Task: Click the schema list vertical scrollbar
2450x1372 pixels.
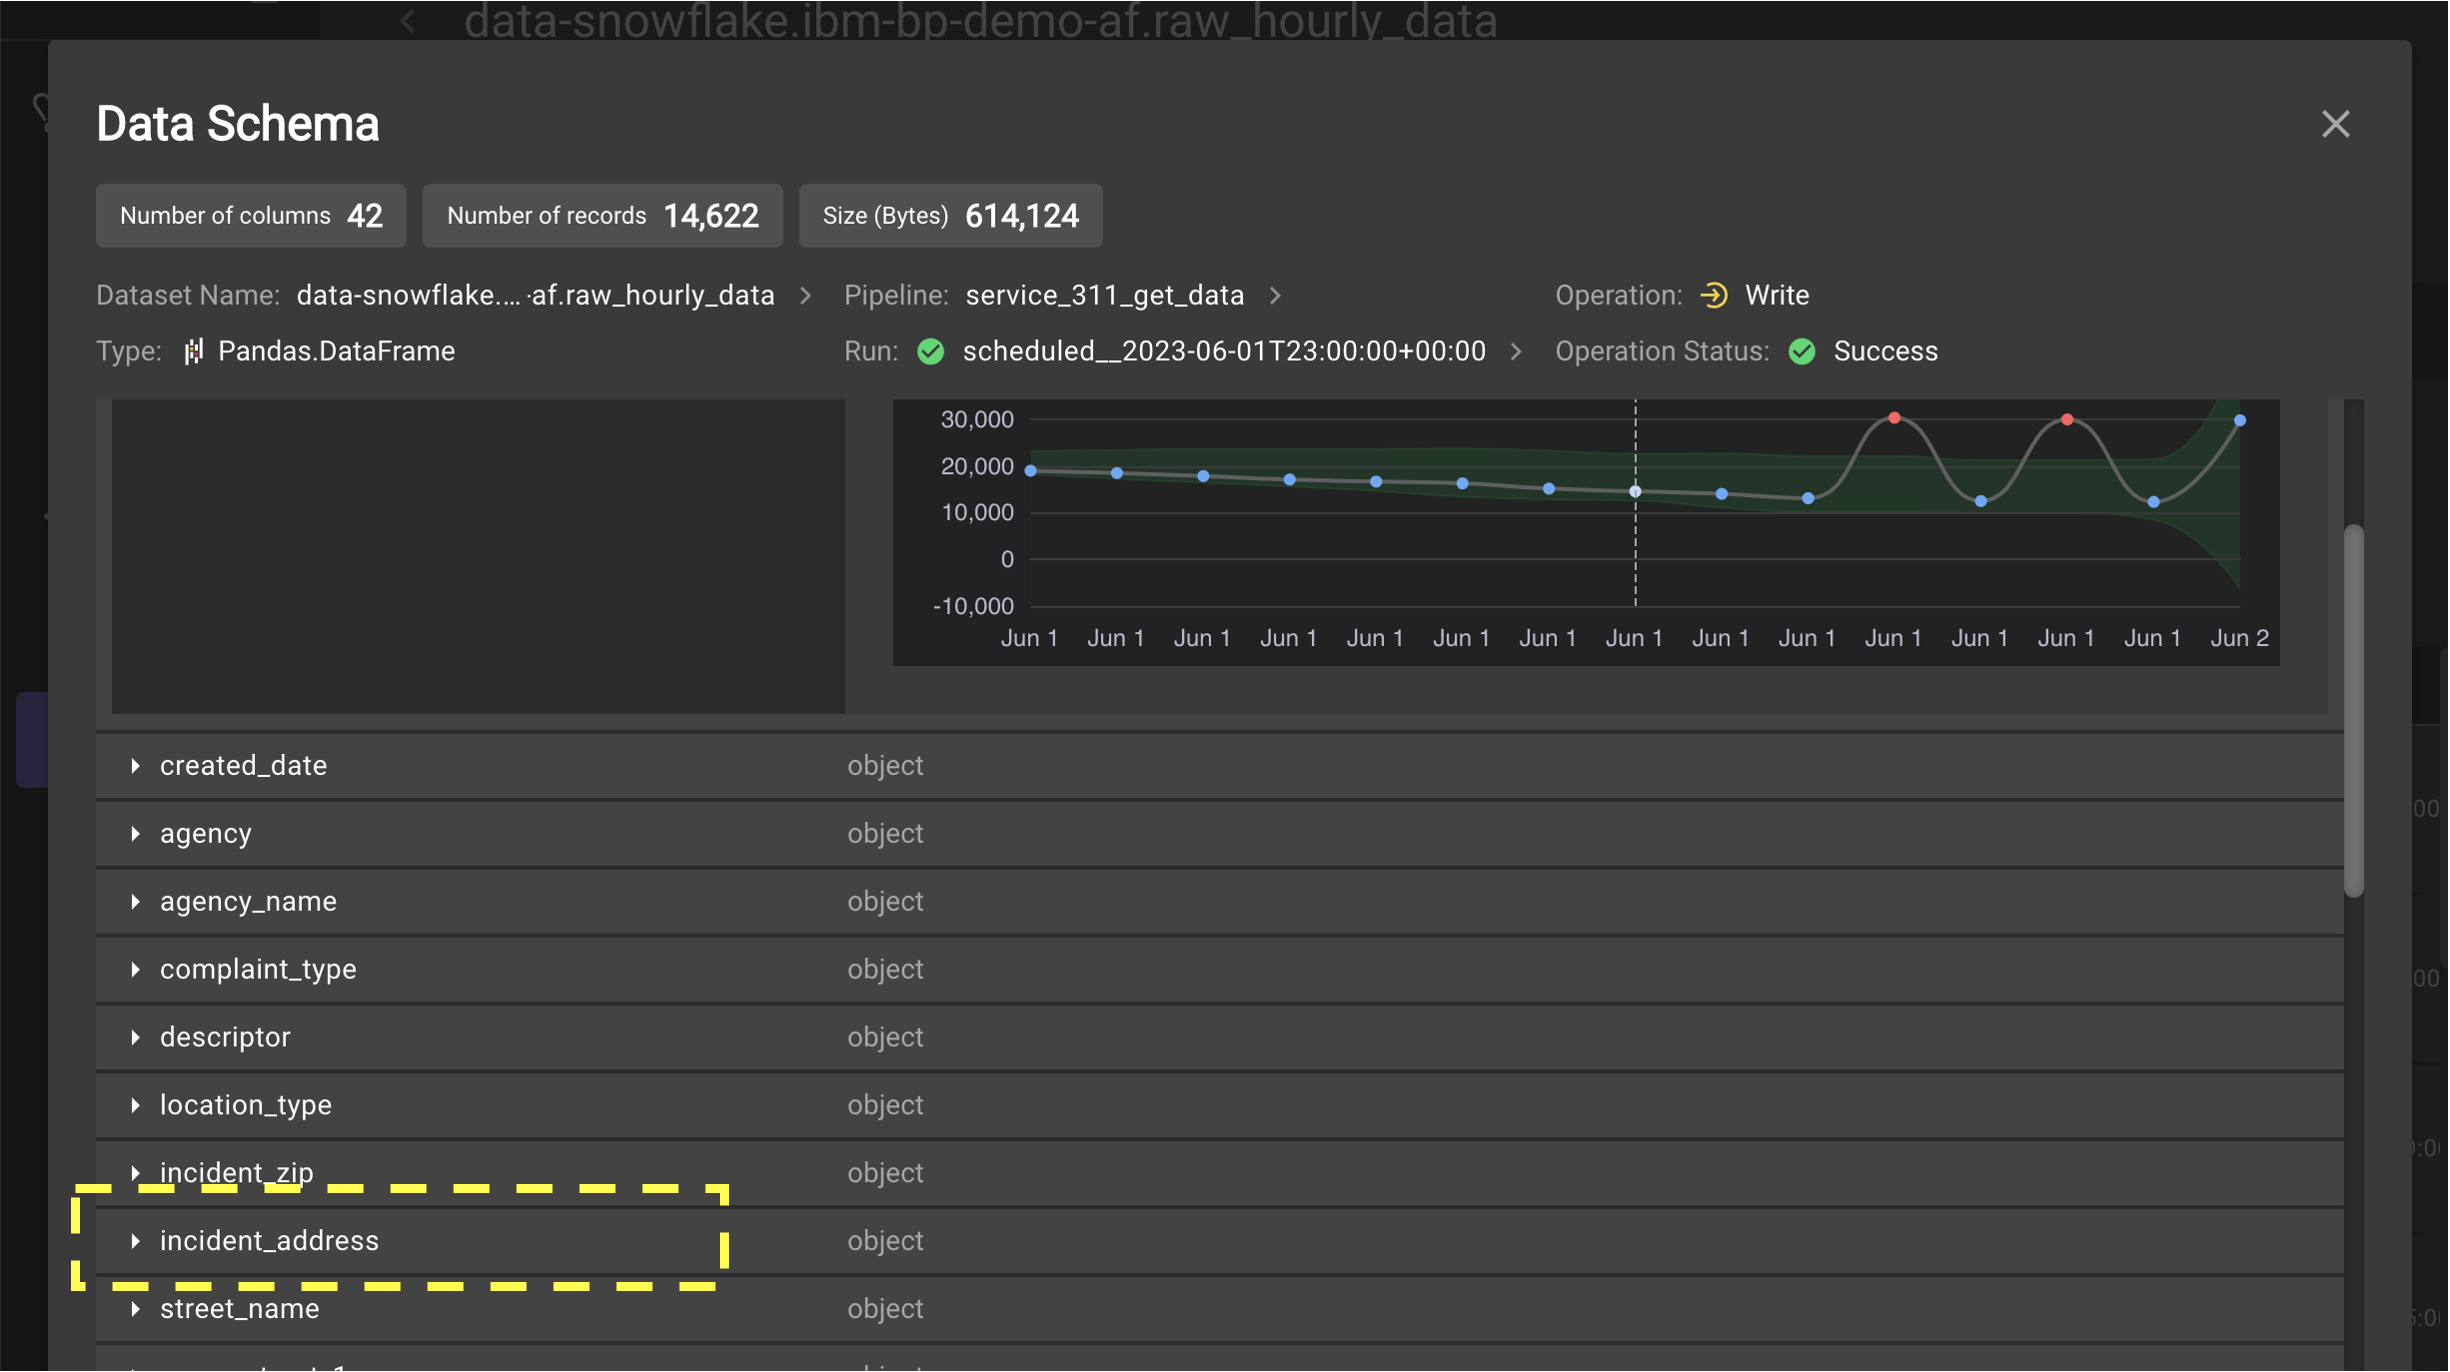Action: [x=2354, y=710]
